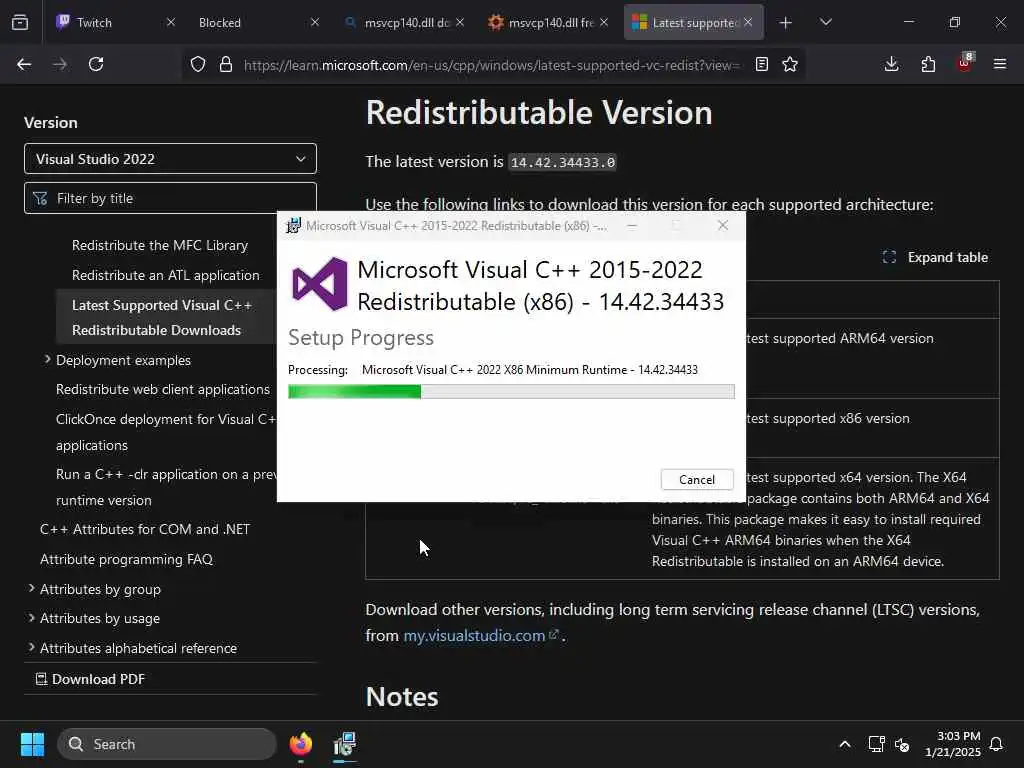1024x768 pixels.
Task: Expand Deployment examples node
Action: tap(47, 360)
